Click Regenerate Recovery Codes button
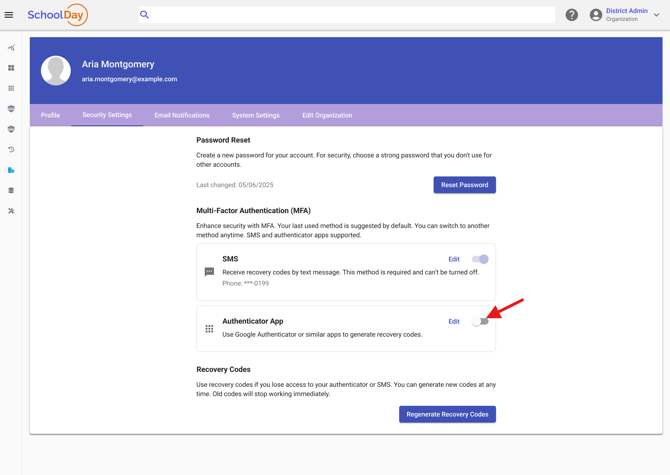Screen dimensions: 670x475 (x=447, y=414)
